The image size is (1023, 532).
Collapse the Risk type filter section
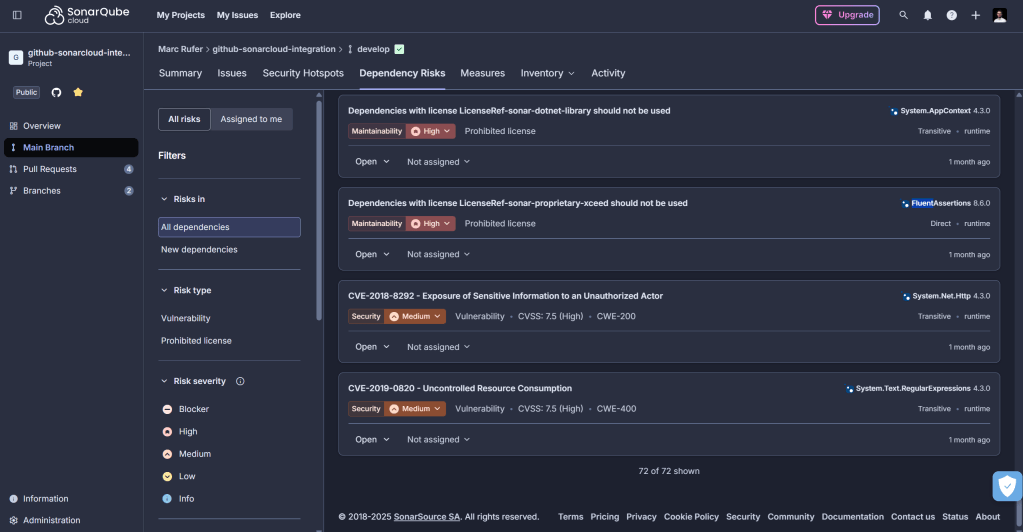[165, 290]
